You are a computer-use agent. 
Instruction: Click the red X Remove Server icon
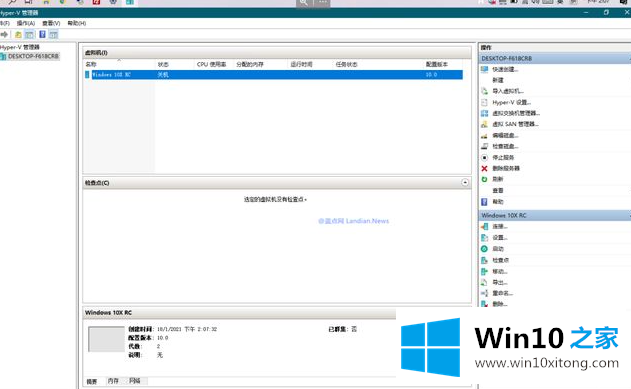485,168
